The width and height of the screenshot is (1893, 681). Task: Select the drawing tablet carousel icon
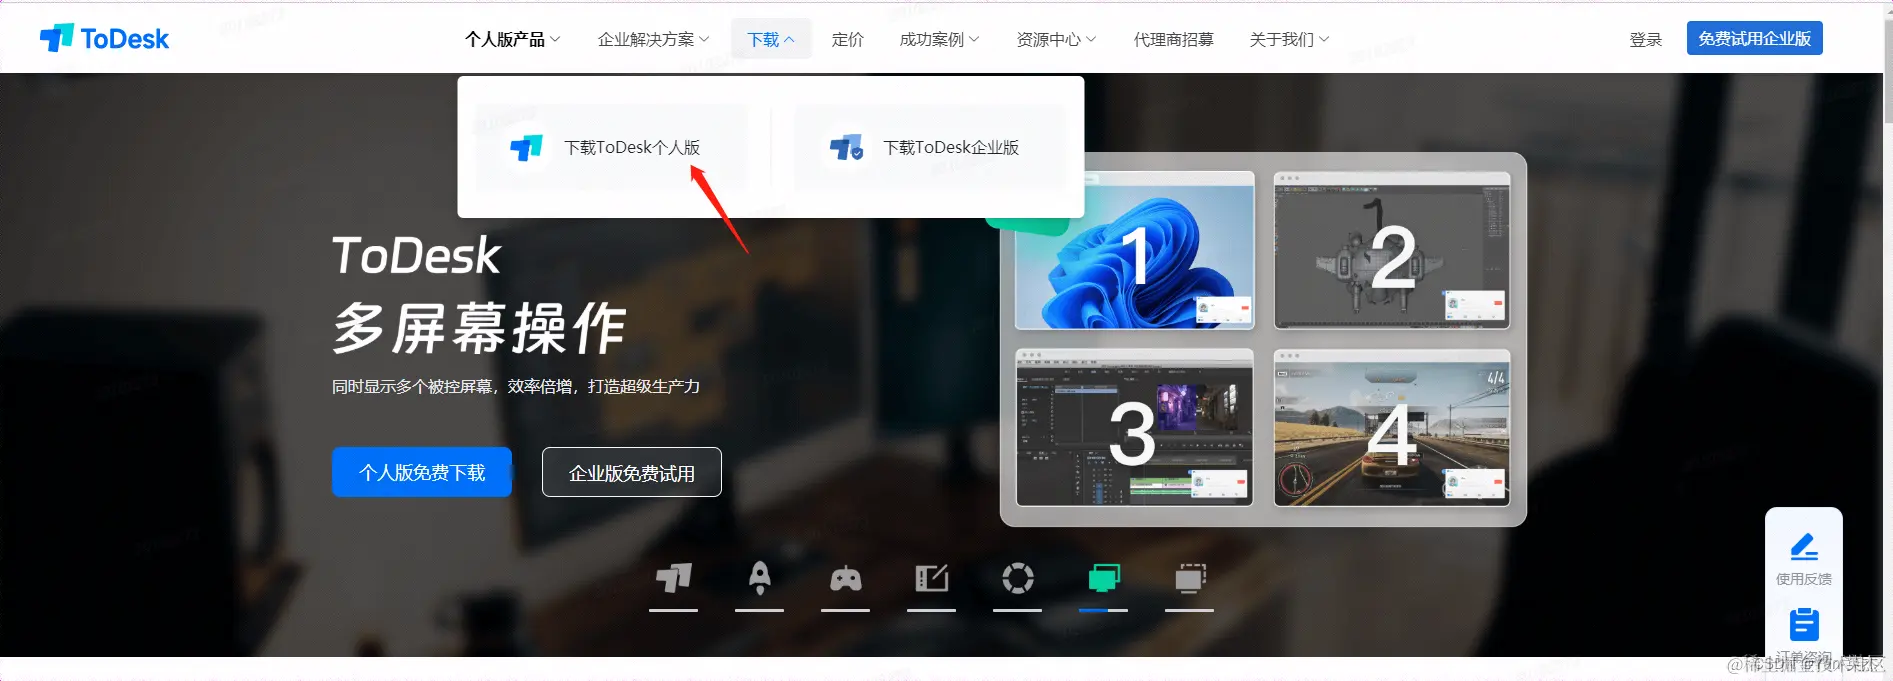pyautogui.click(x=932, y=578)
